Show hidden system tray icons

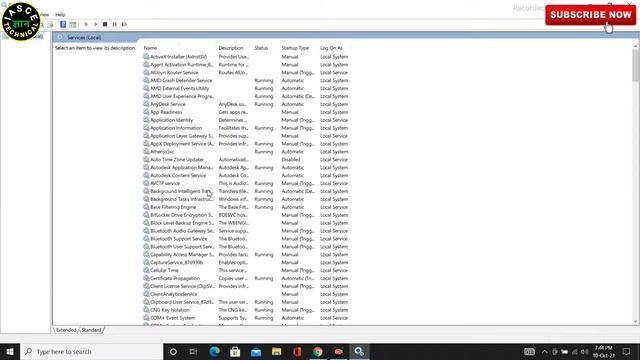[544, 351]
